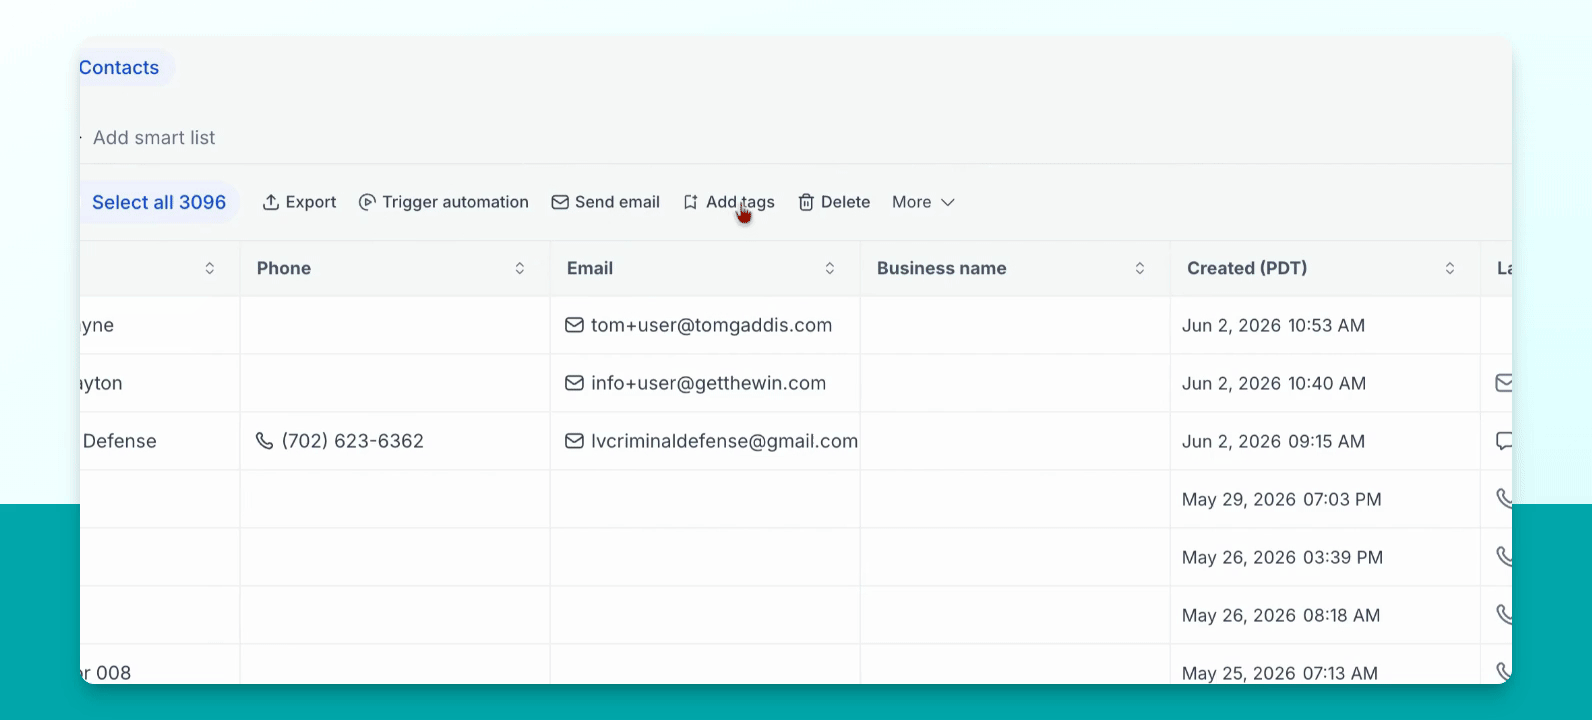This screenshot has height=720, width=1592.
Task: Click the Delete label
Action: (845, 202)
